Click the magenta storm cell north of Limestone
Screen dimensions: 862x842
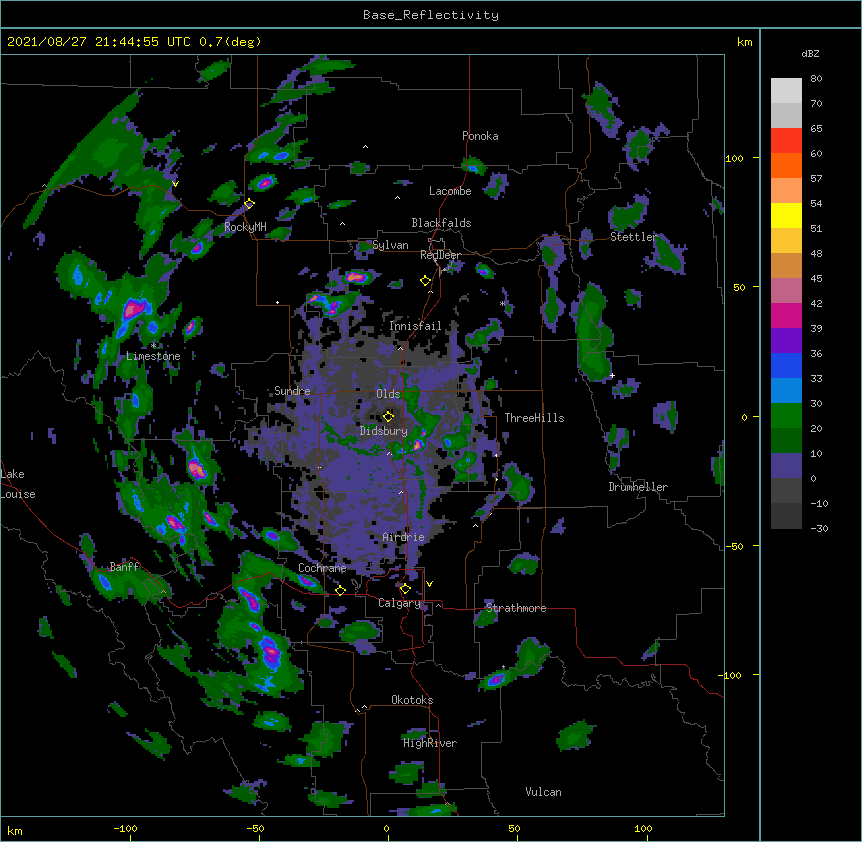click(132, 309)
